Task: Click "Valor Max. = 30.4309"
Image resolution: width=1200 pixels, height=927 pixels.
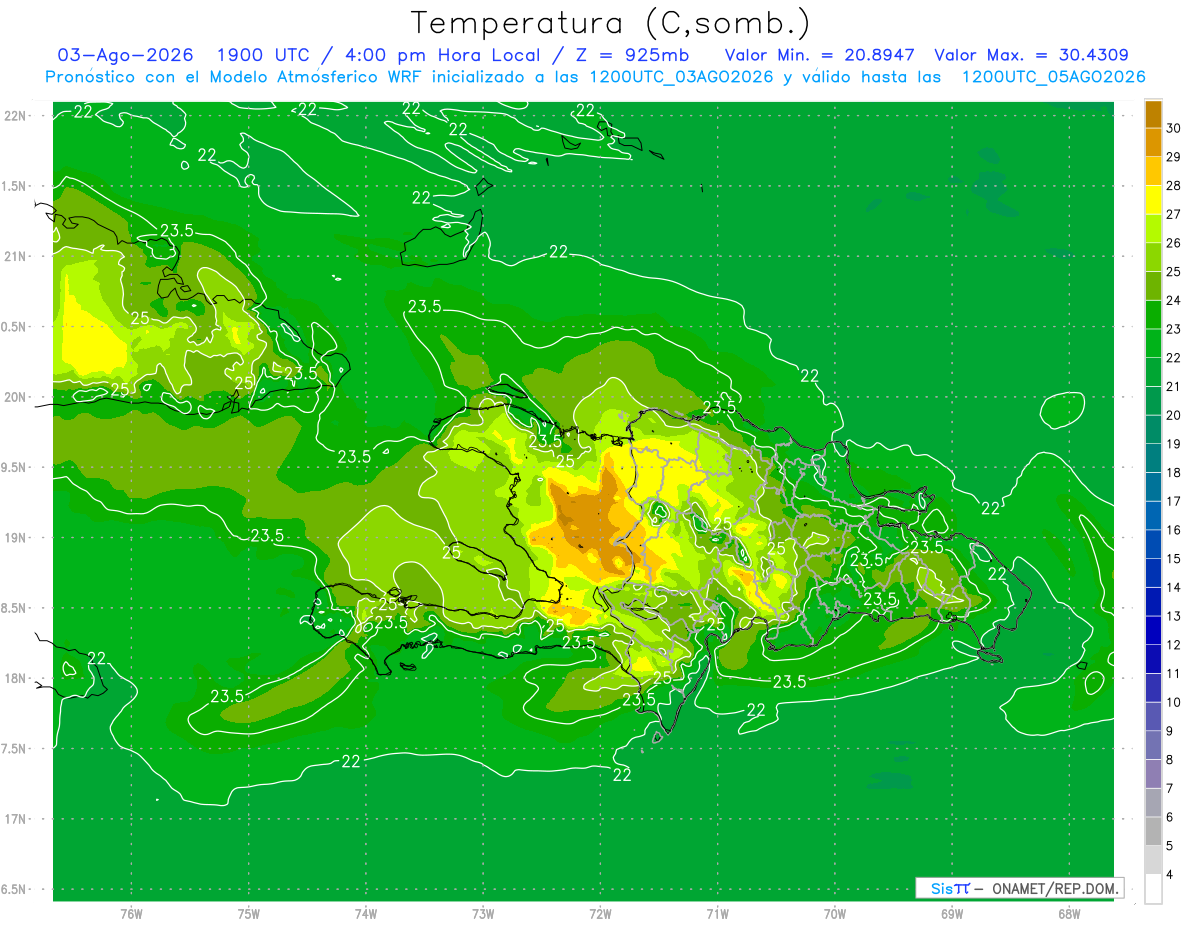Action: 1031,55
